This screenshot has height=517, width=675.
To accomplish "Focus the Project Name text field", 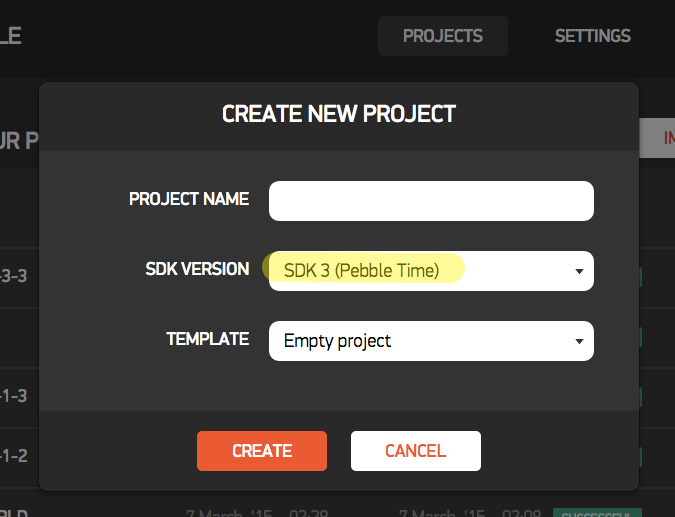I will pyautogui.click(x=431, y=200).
